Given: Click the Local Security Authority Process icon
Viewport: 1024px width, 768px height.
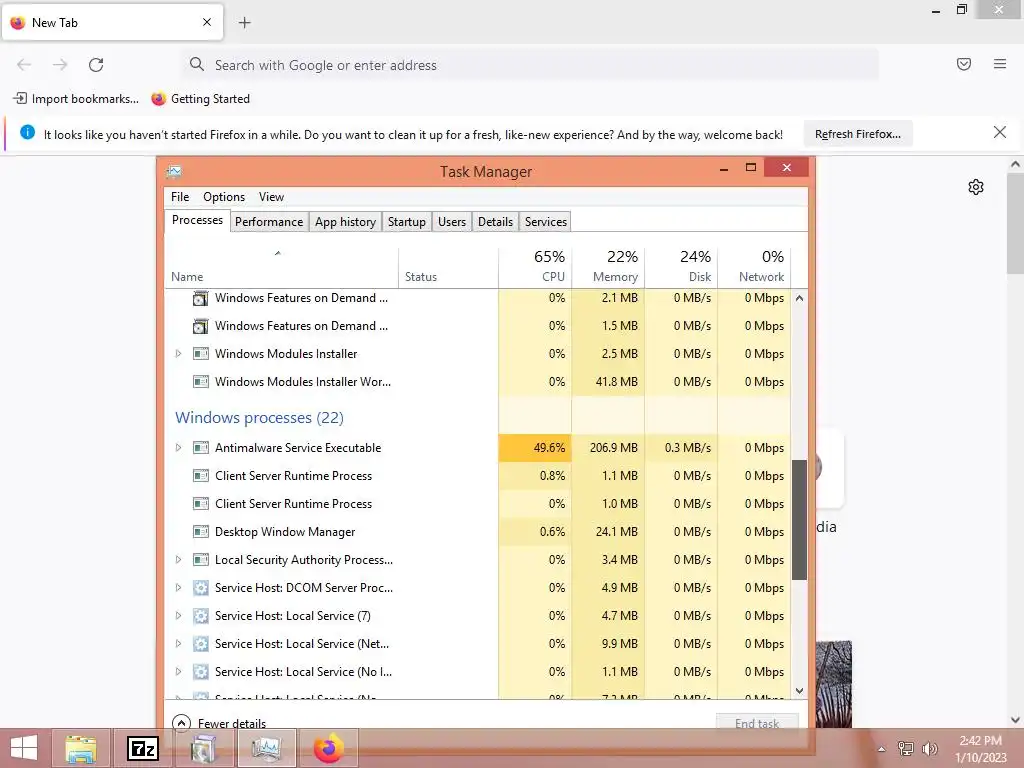Looking at the screenshot, I should tap(201, 560).
